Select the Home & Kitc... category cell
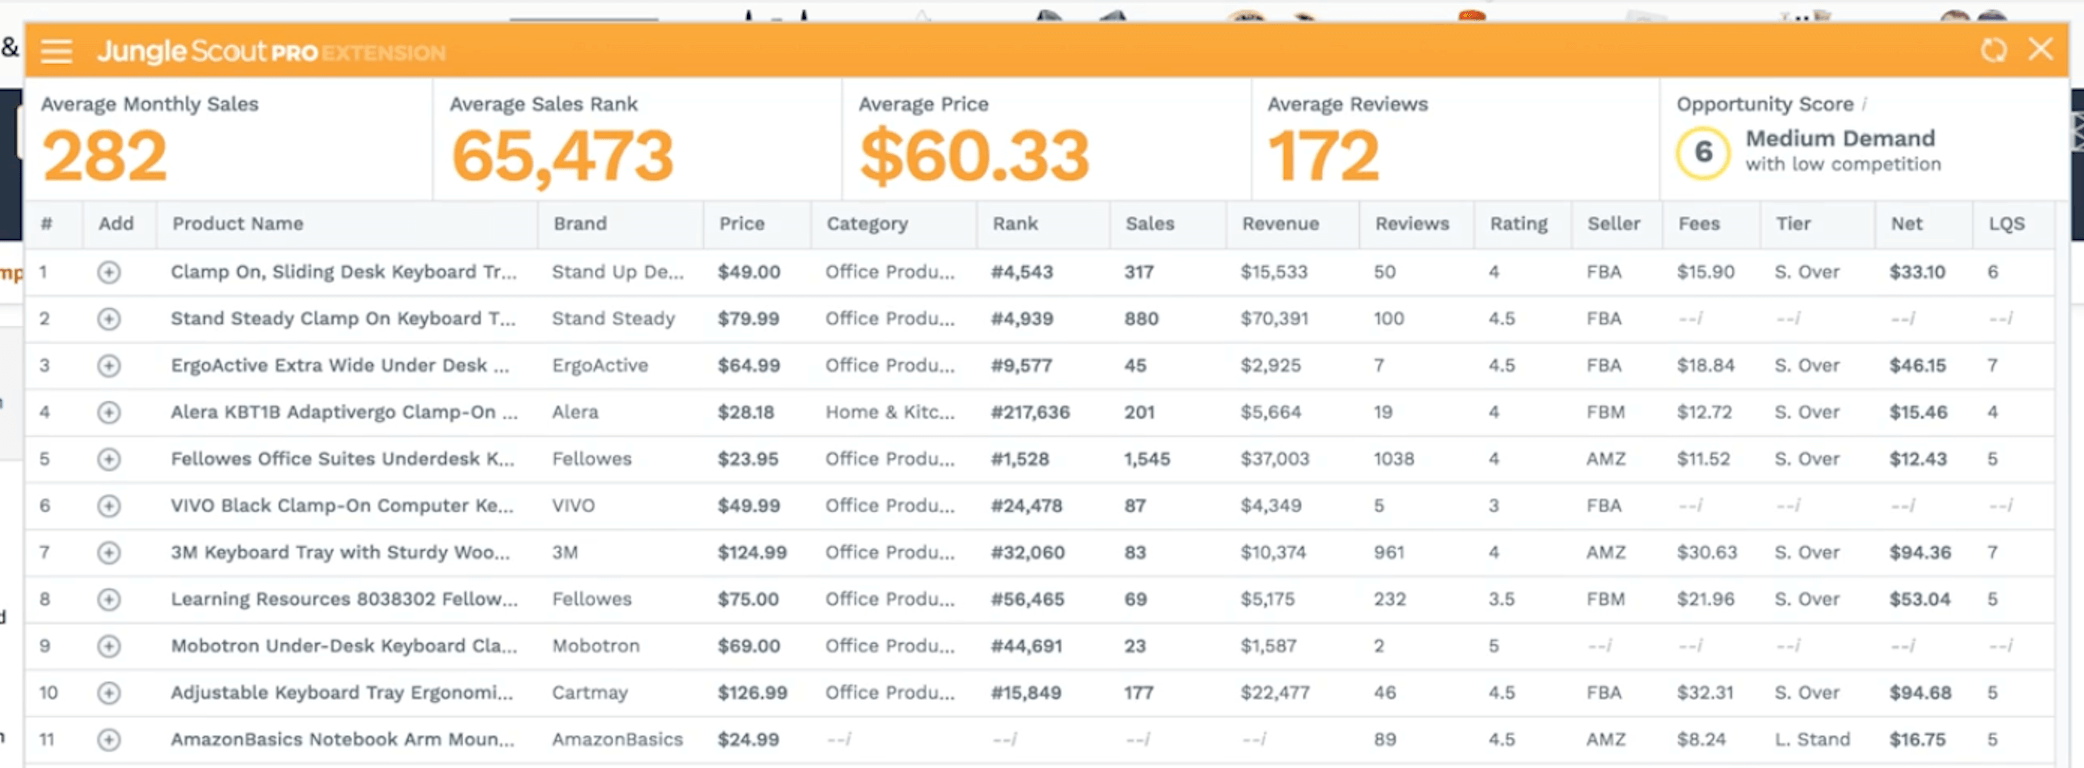This screenshot has width=2084, height=768. [x=890, y=412]
